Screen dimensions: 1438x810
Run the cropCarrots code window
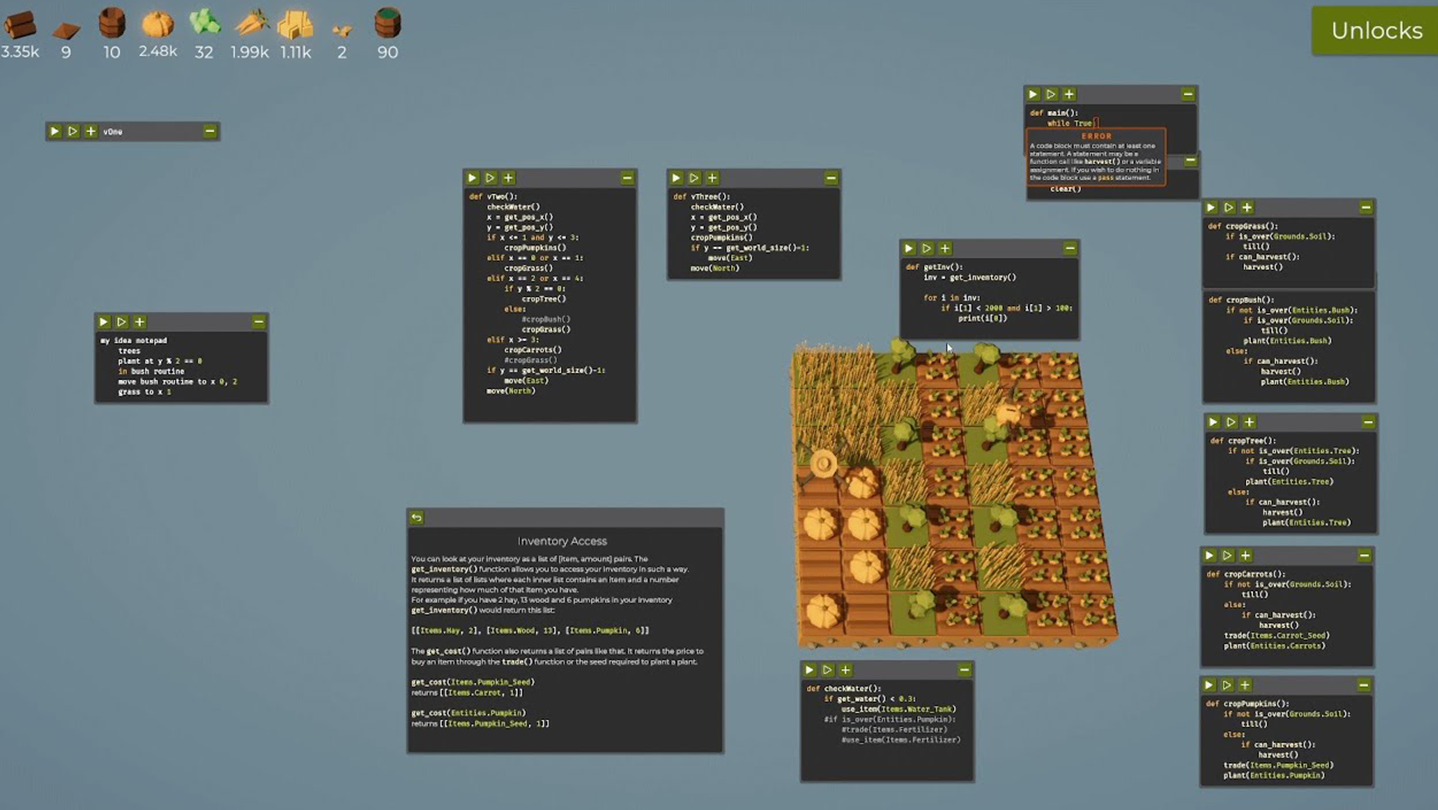(x=1209, y=555)
